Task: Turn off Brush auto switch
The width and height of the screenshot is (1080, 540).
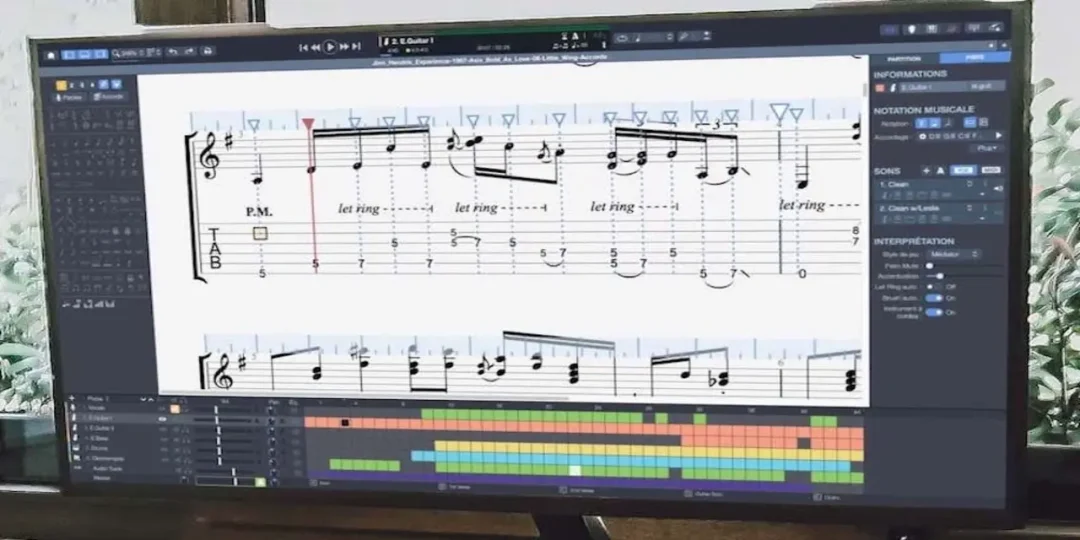Action: point(934,298)
